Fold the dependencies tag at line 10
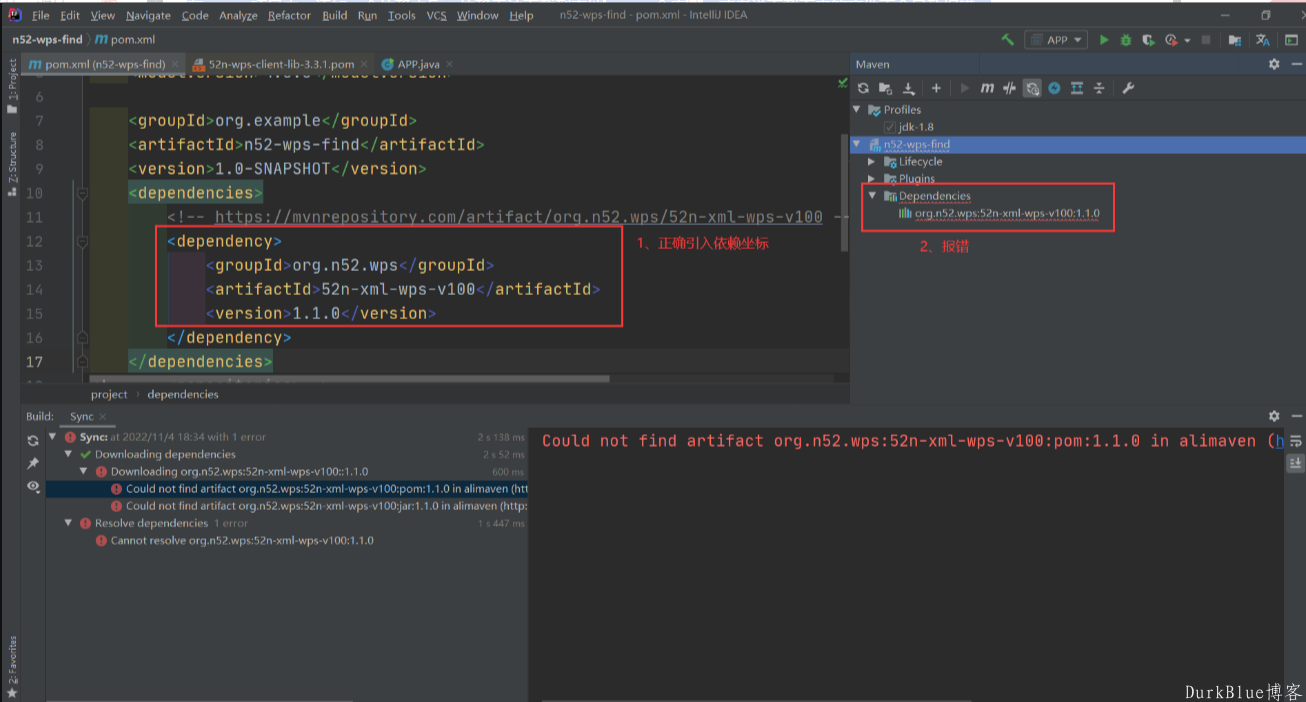This screenshot has height=702, width=1306. point(83,193)
